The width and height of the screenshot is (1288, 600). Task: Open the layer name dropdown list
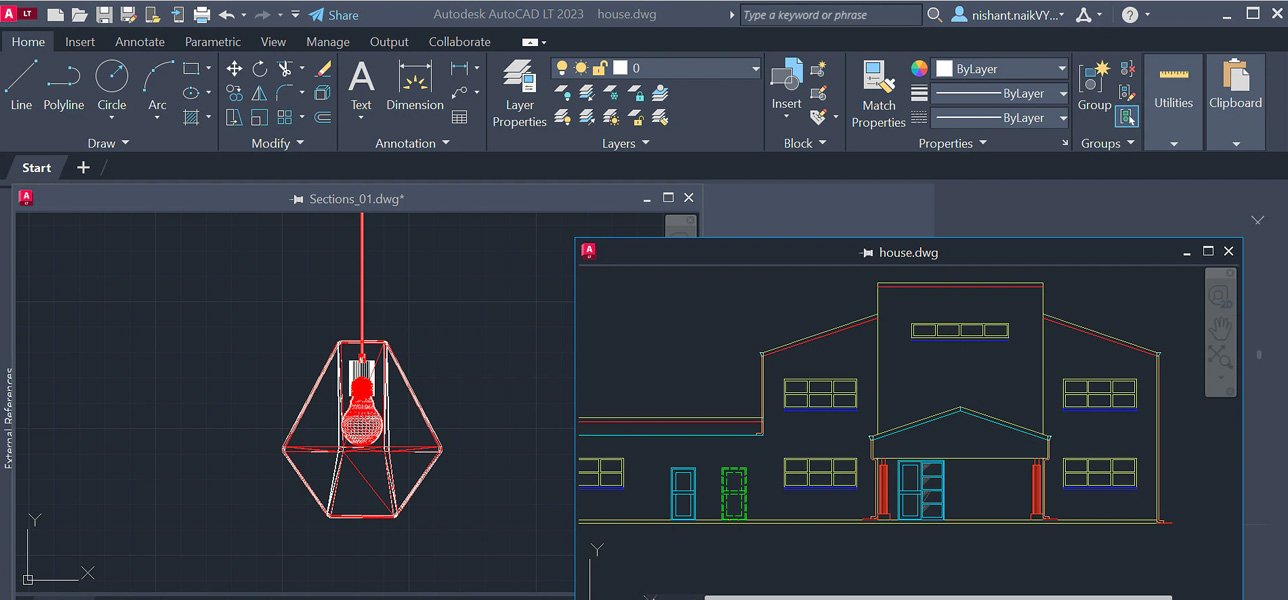755,68
